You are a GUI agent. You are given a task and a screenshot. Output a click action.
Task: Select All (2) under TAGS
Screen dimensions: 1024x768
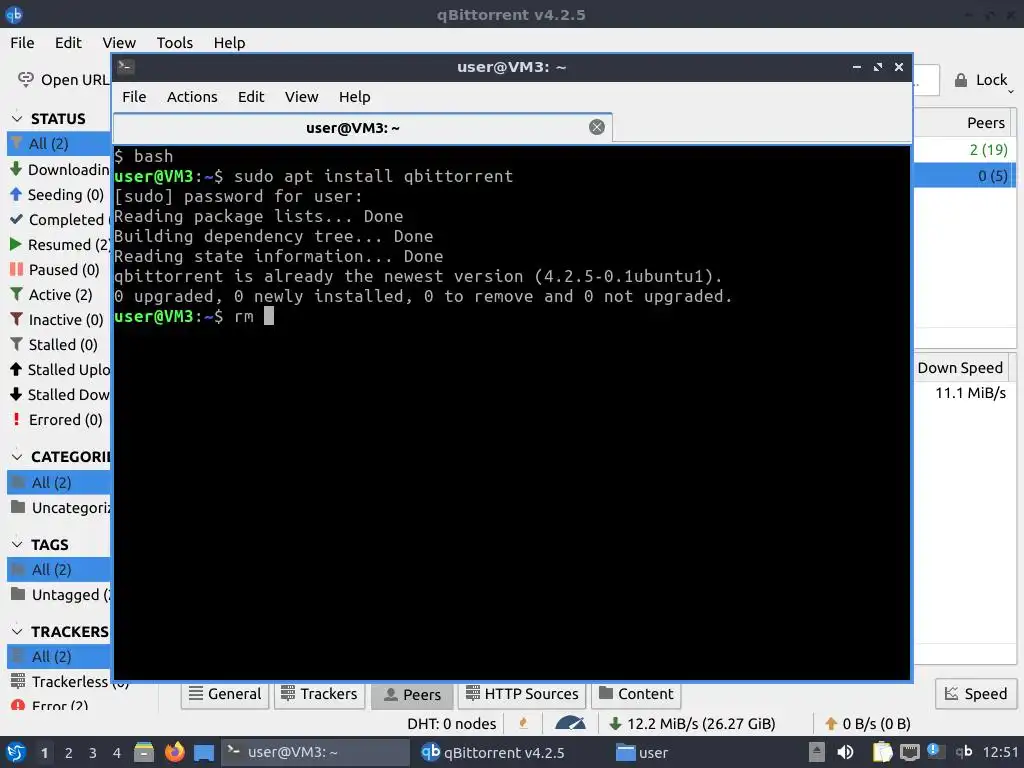[59, 569]
